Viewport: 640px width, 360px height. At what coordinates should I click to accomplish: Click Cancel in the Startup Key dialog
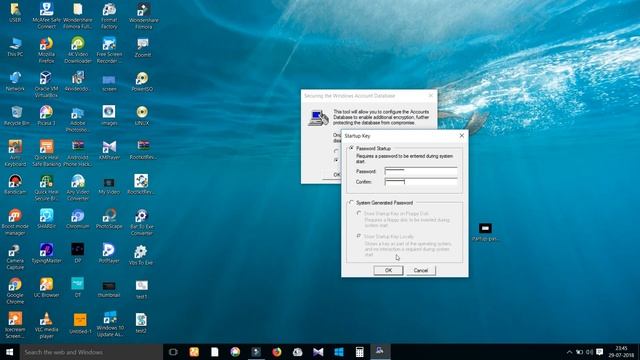click(420, 270)
